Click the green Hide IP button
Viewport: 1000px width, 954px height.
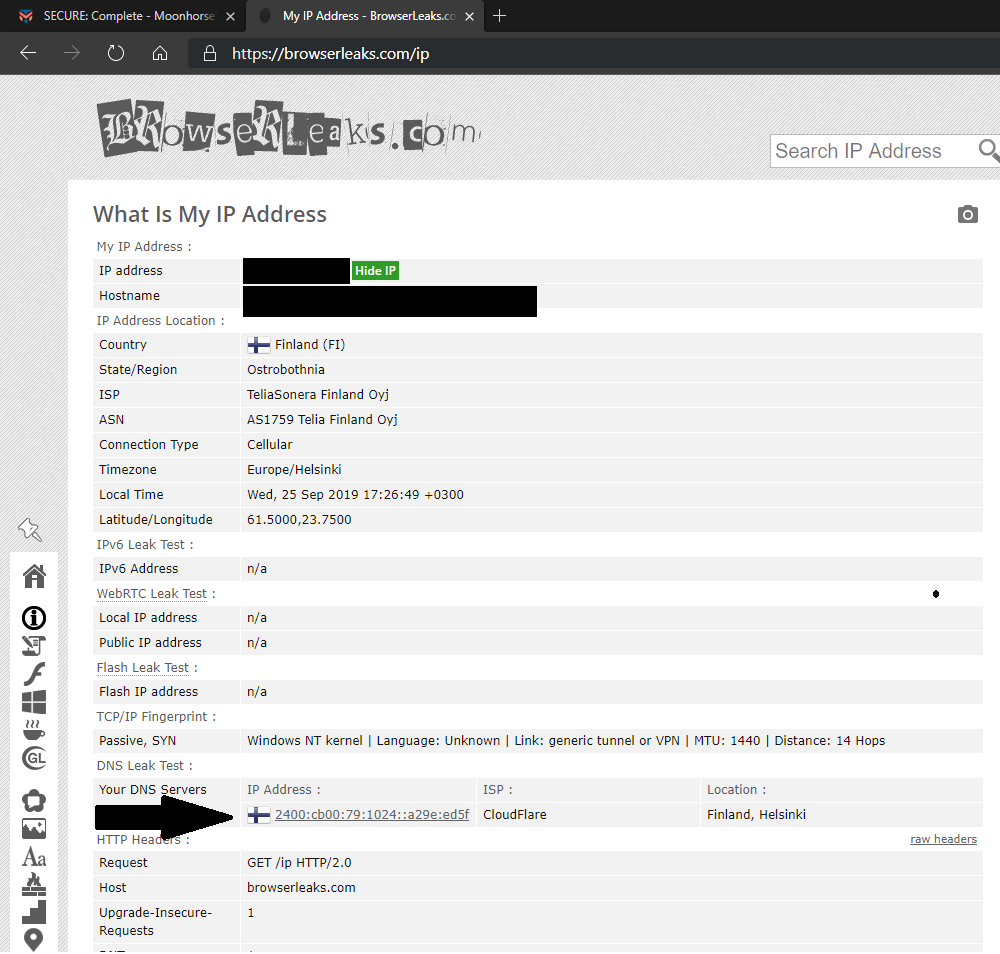click(375, 271)
